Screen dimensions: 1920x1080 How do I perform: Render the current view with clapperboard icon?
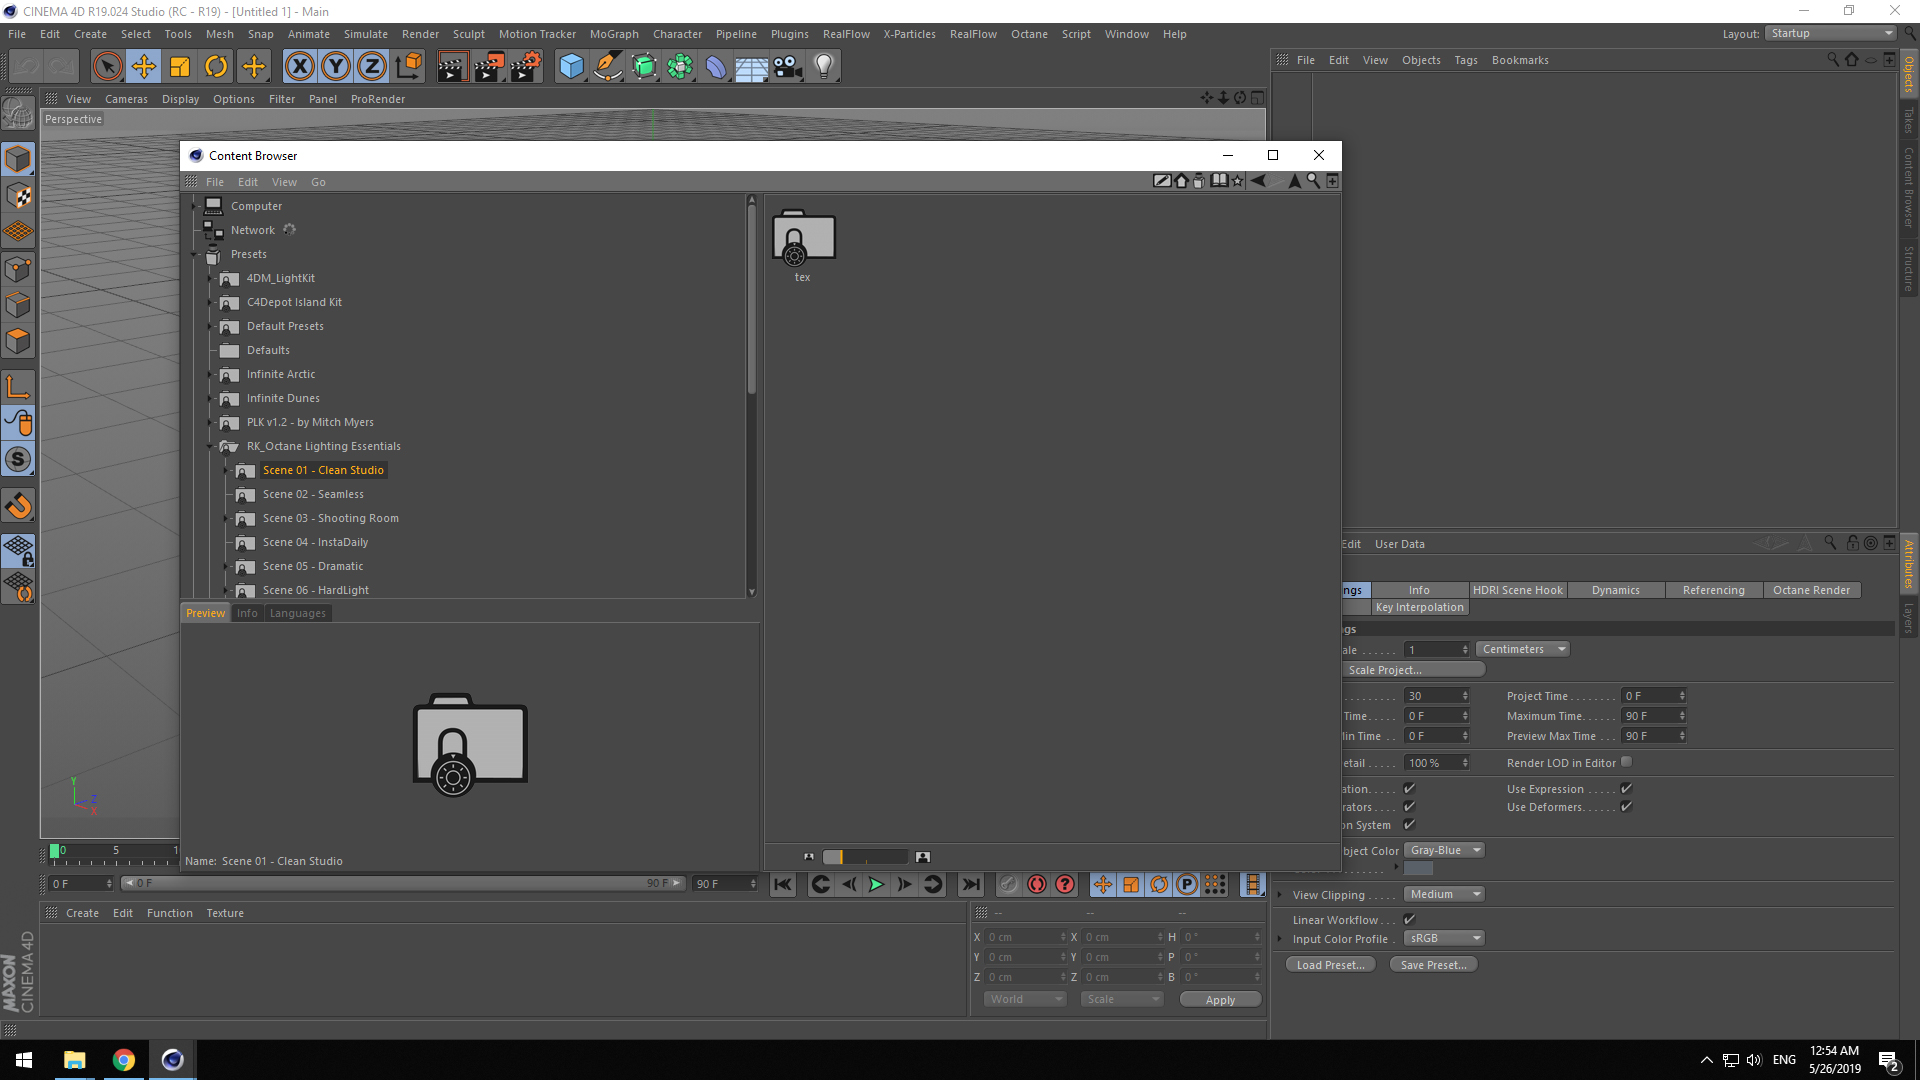[x=452, y=67]
